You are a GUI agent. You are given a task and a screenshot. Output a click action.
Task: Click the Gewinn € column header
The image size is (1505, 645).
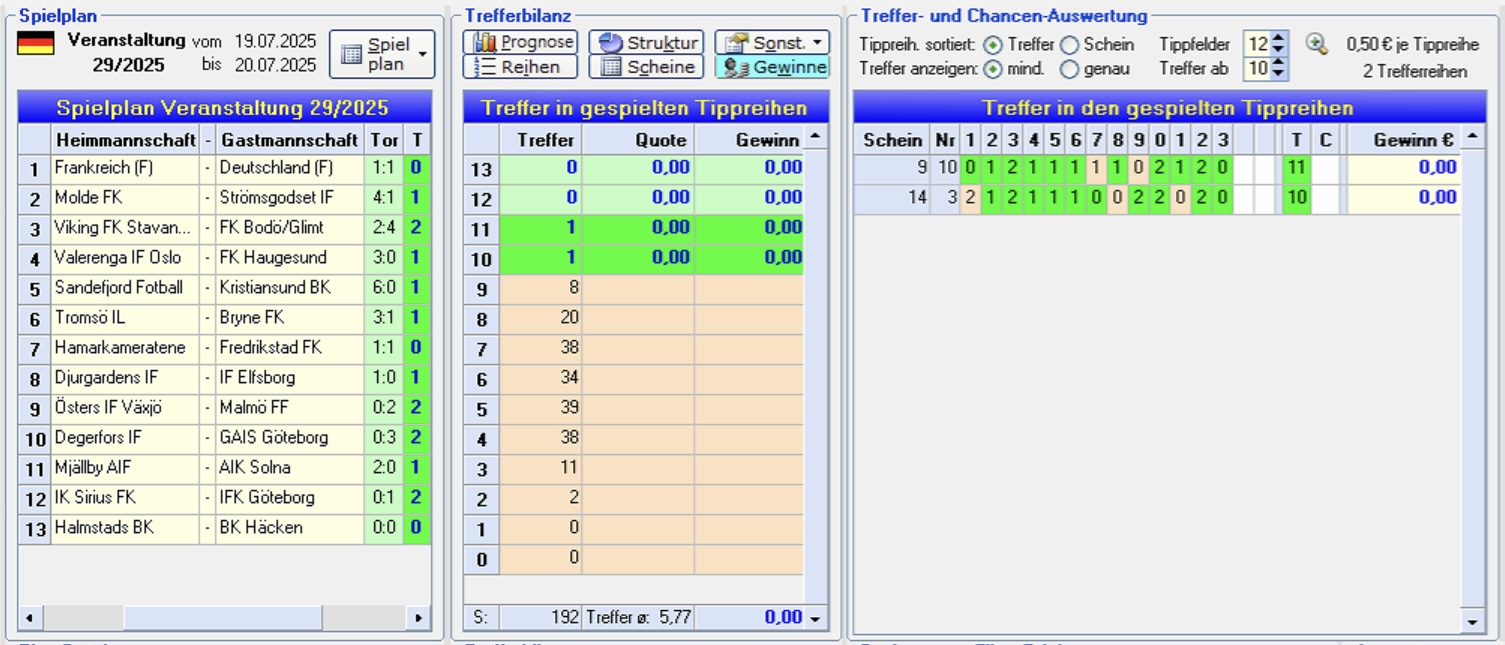point(1404,139)
